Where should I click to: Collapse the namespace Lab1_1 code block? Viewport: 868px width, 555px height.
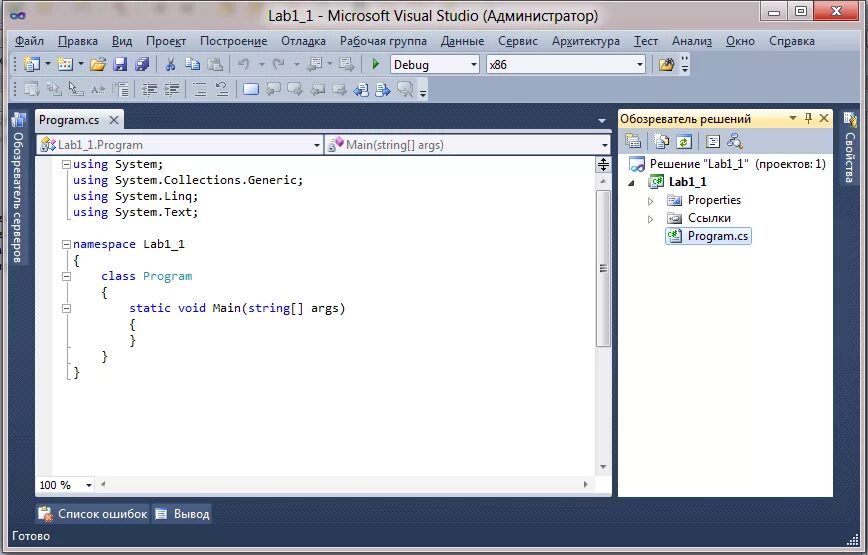tap(66, 244)
